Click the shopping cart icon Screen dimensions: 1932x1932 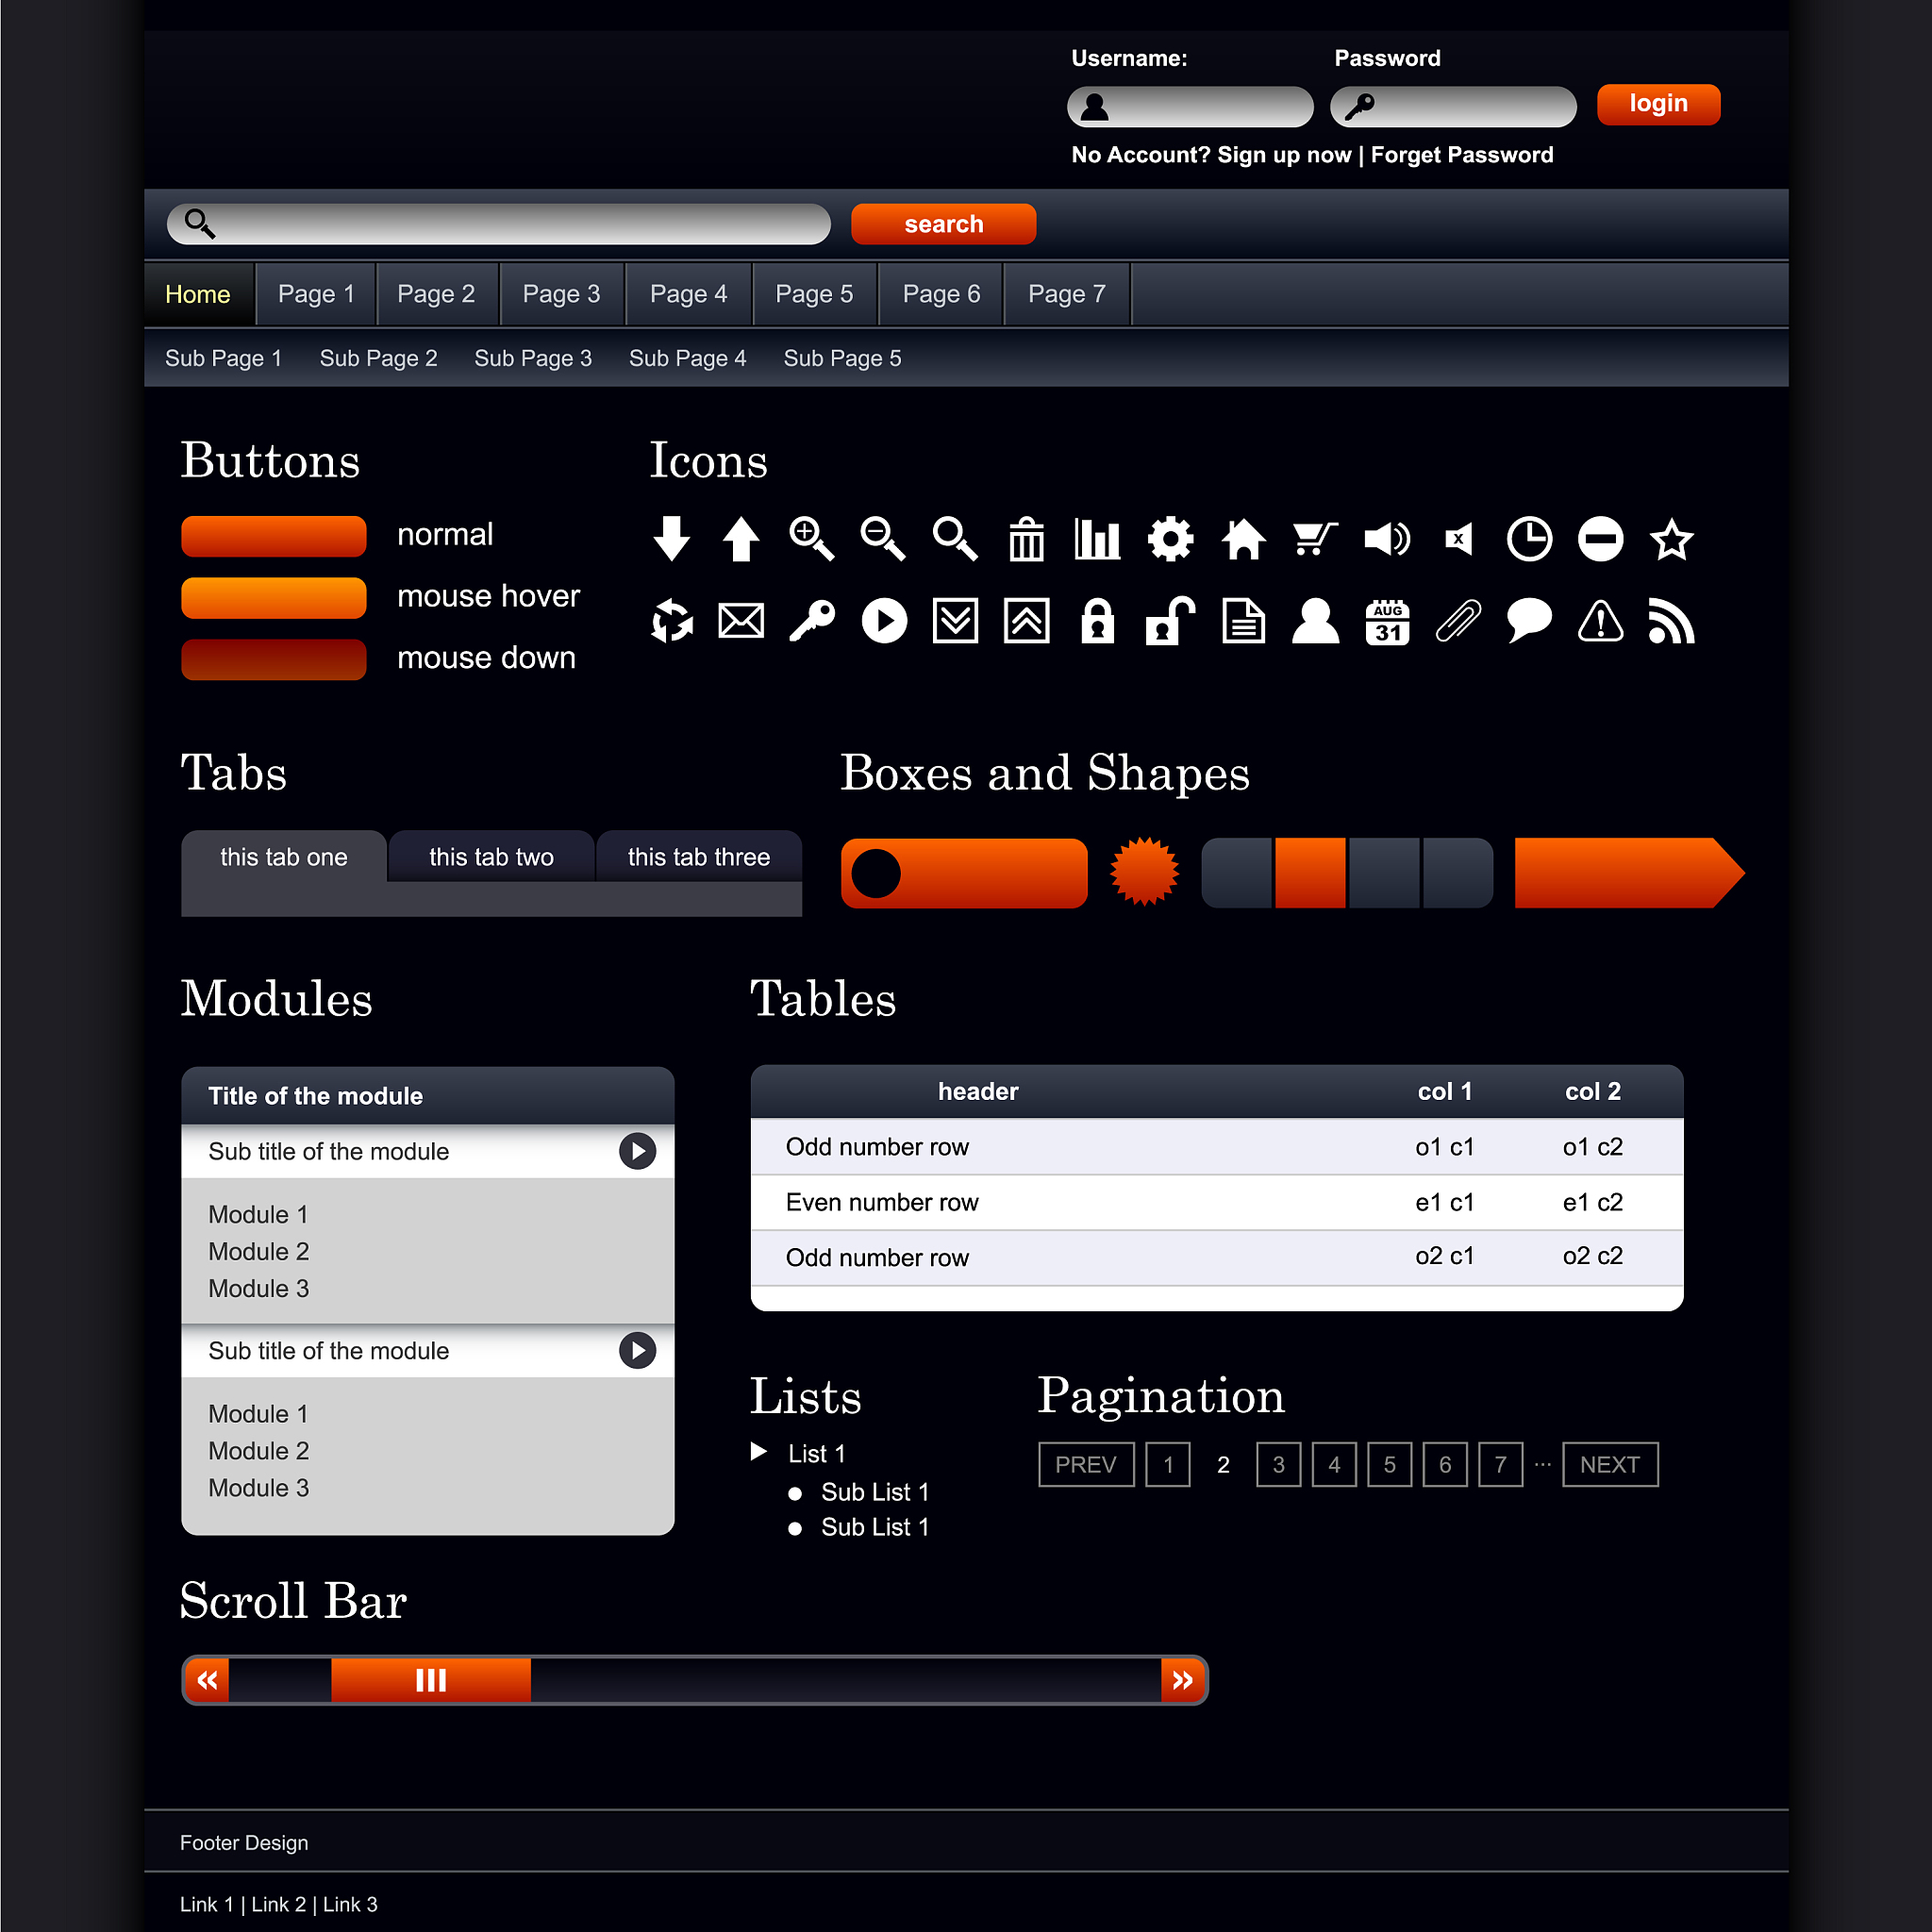1314,540
